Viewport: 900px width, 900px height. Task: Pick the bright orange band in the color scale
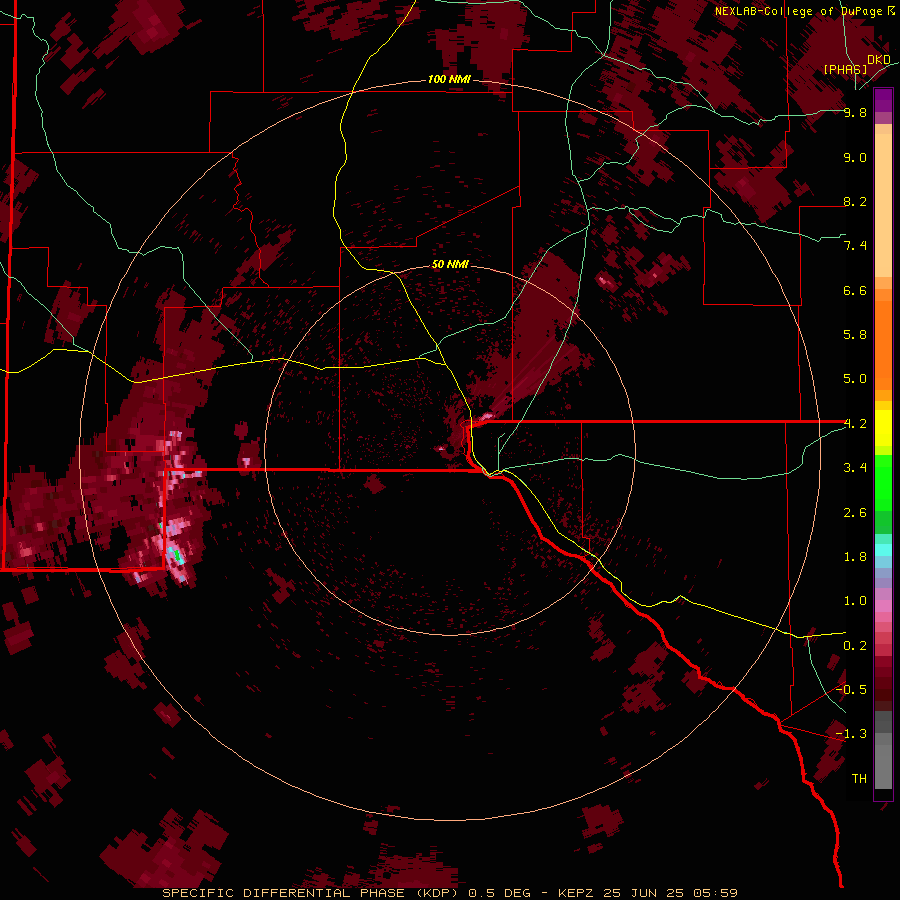tap(883, 345)
